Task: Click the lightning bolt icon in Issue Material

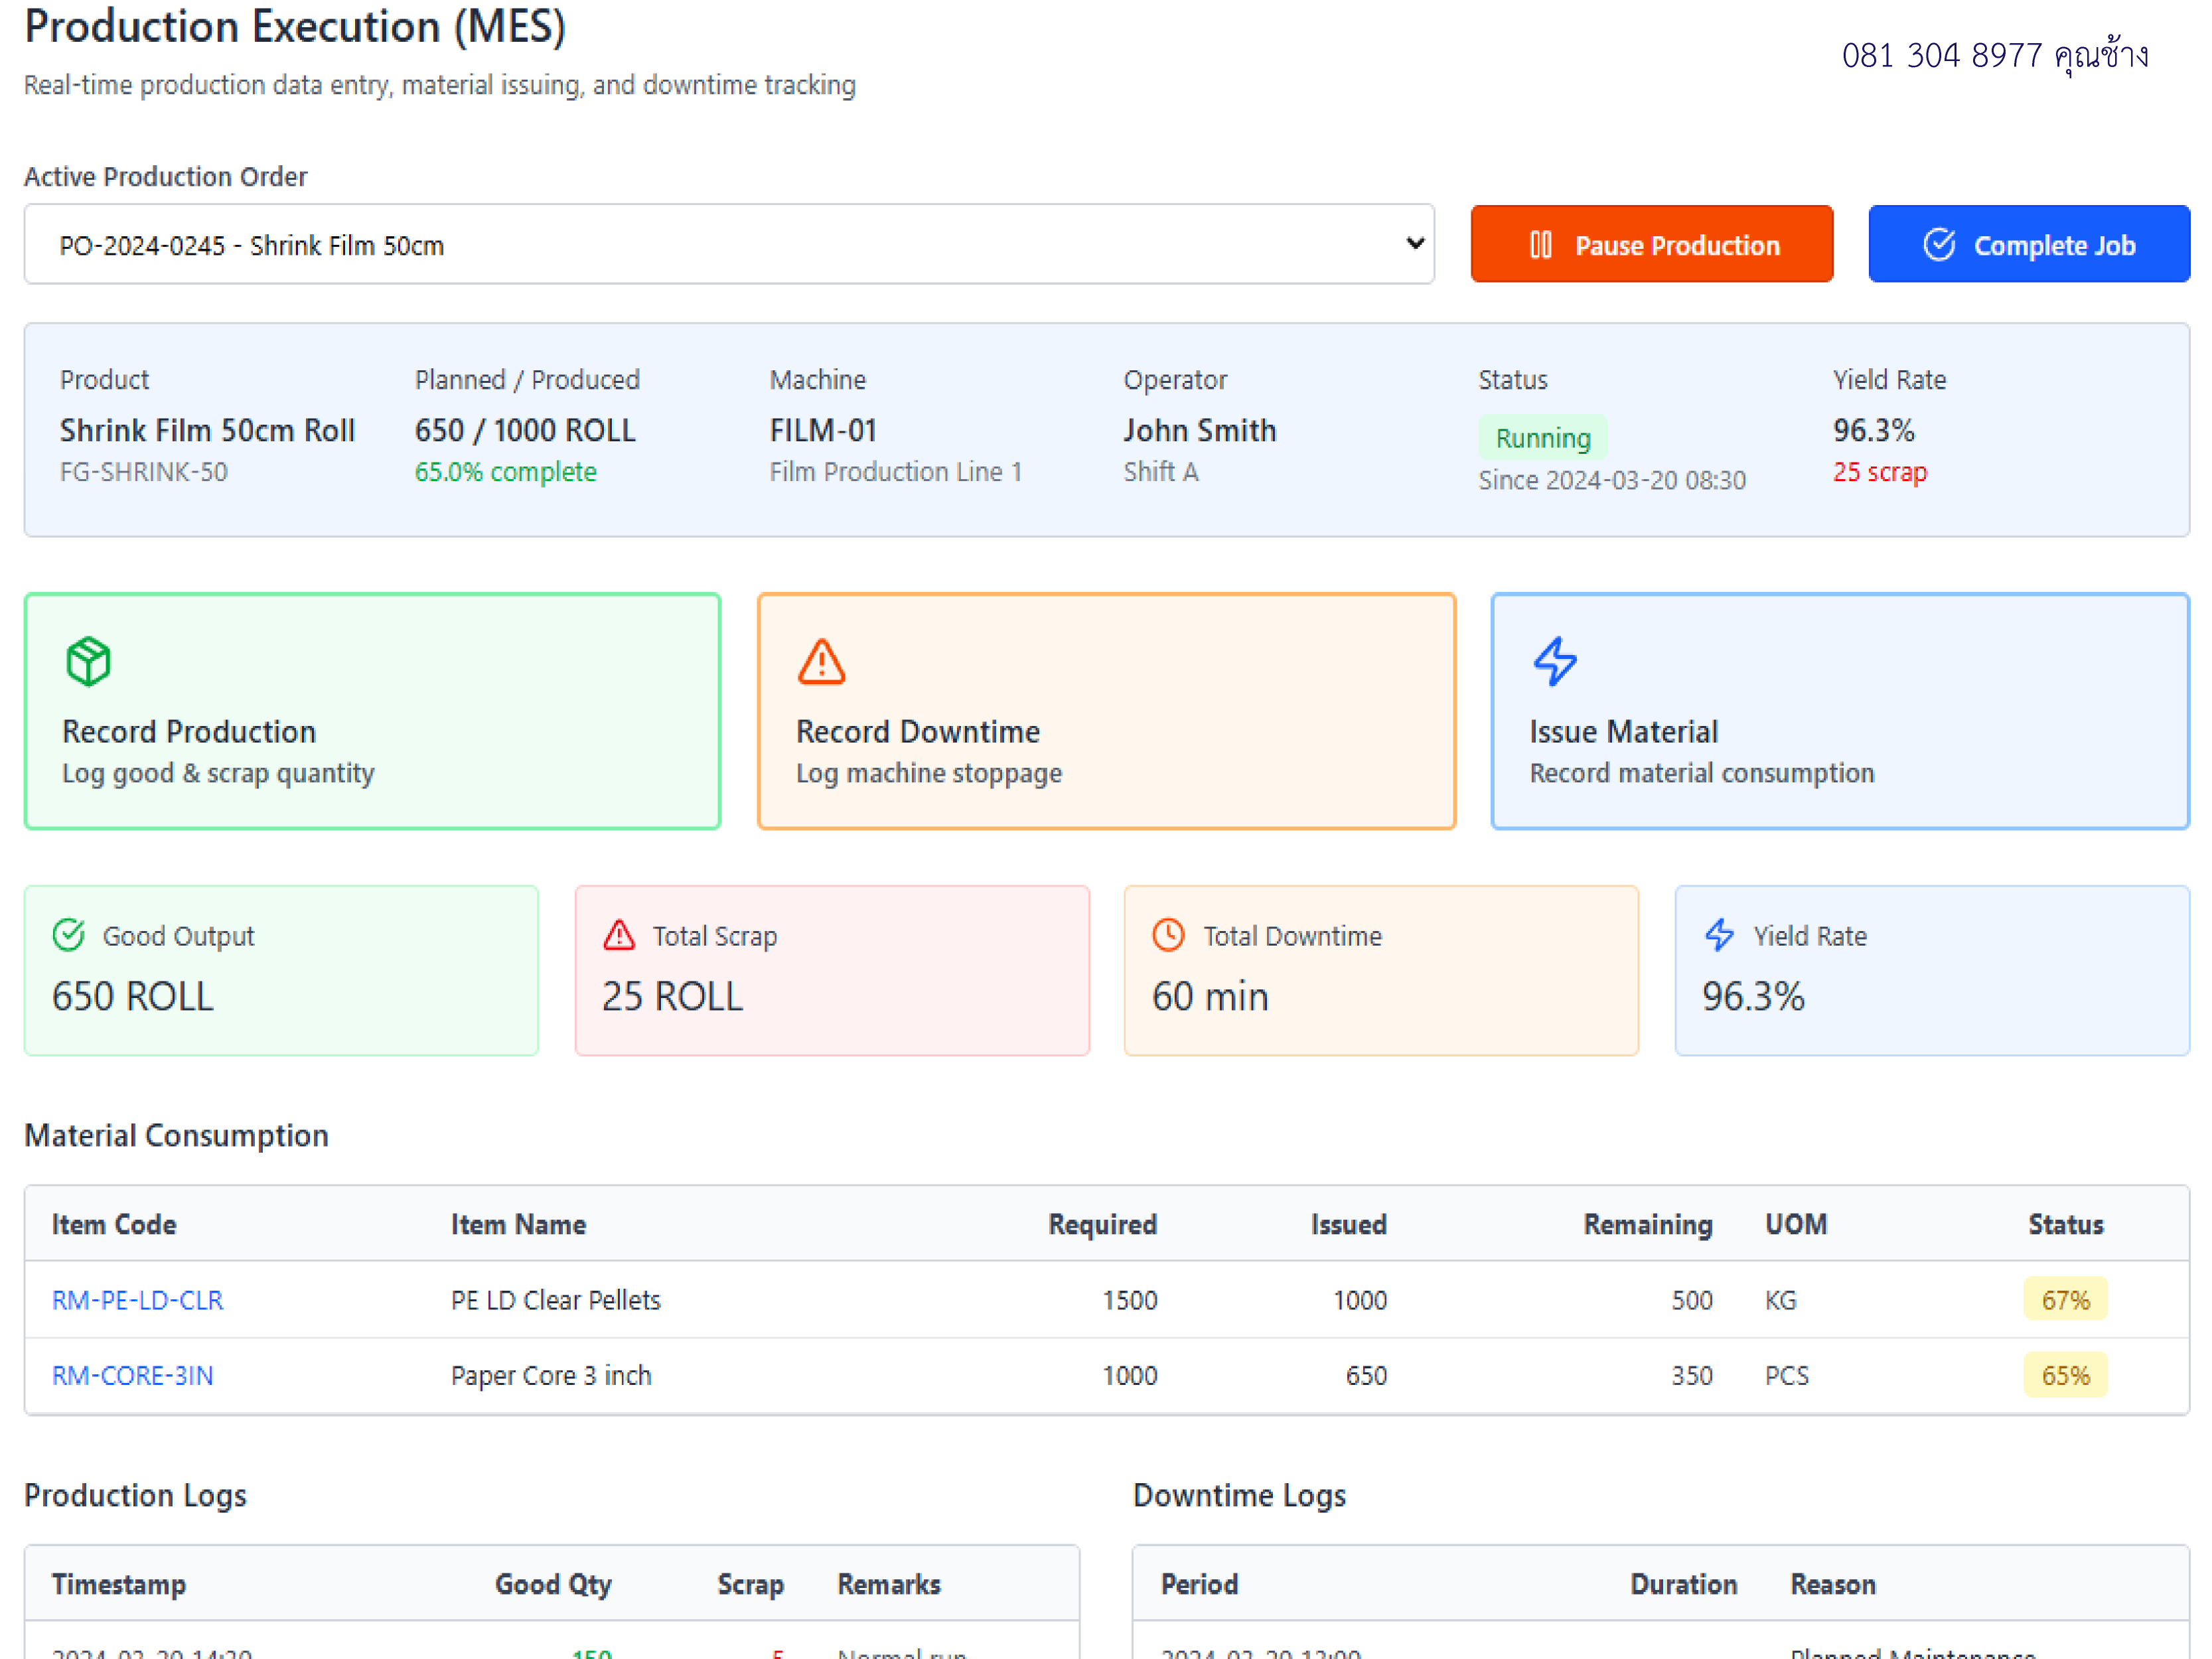Action: [x=1555, y=662]
